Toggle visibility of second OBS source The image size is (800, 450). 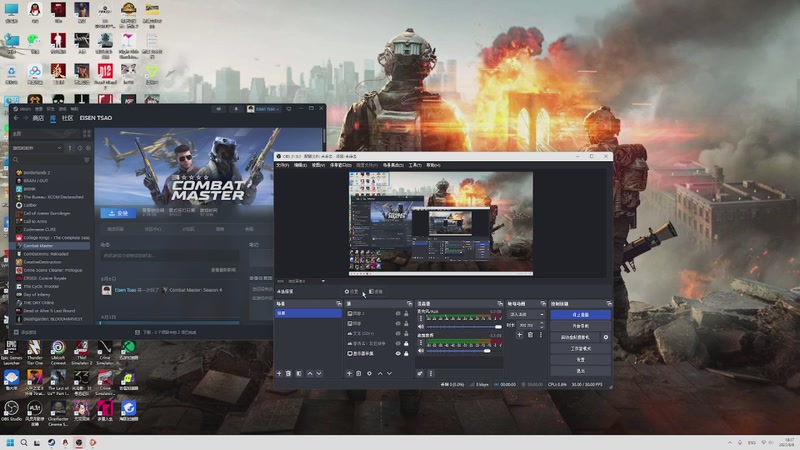(x=398, y=323)
